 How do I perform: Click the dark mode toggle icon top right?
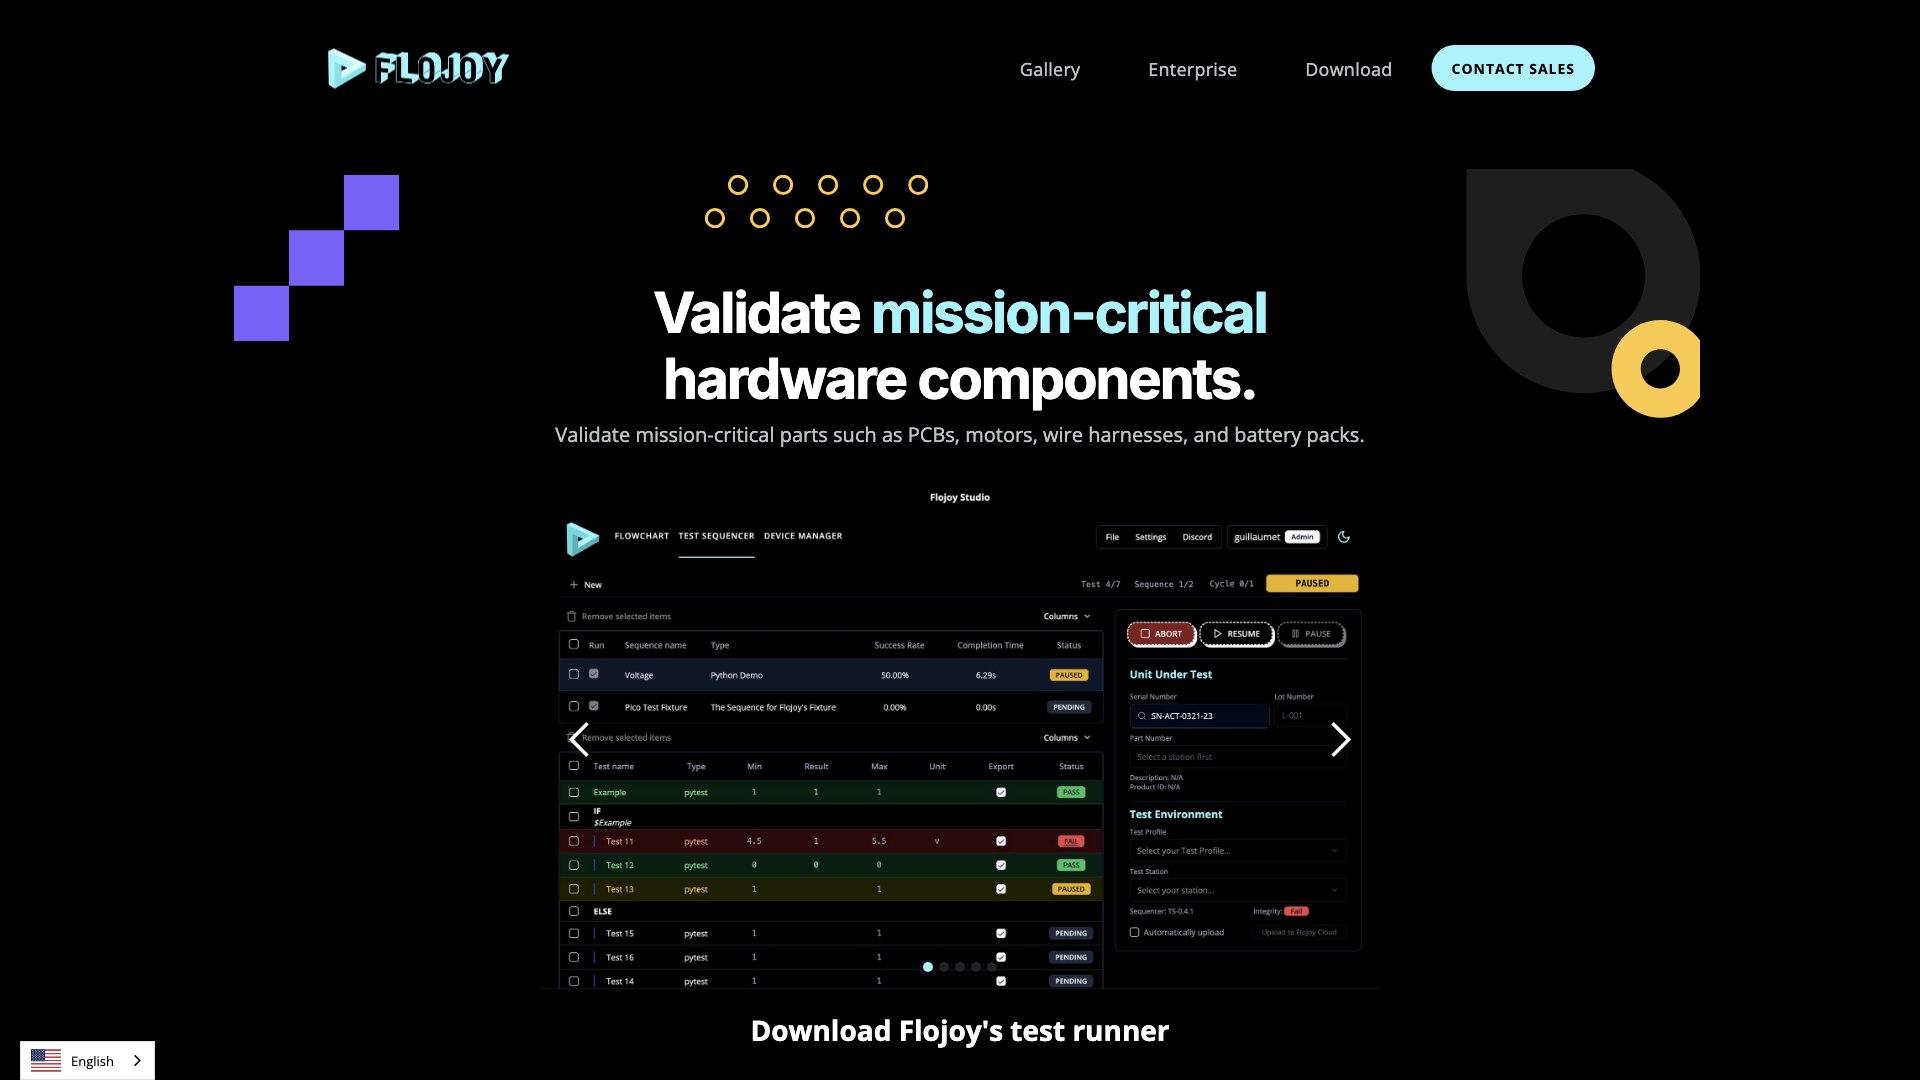(1345, 537)
